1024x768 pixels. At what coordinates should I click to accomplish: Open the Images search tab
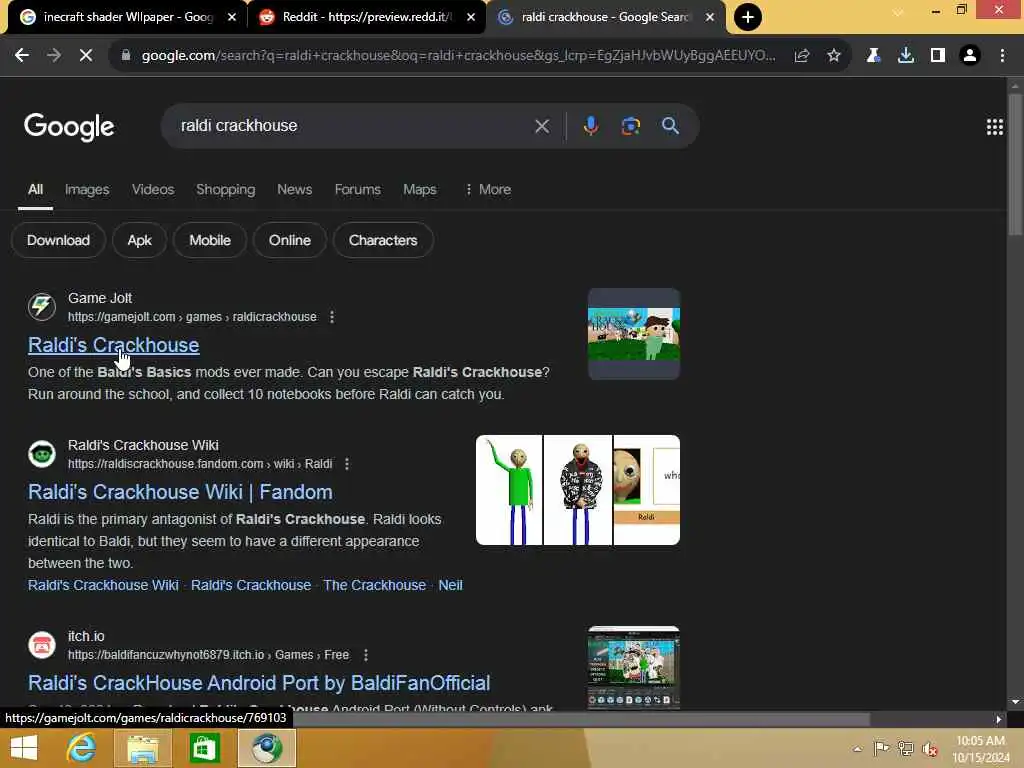coord(87,189)
